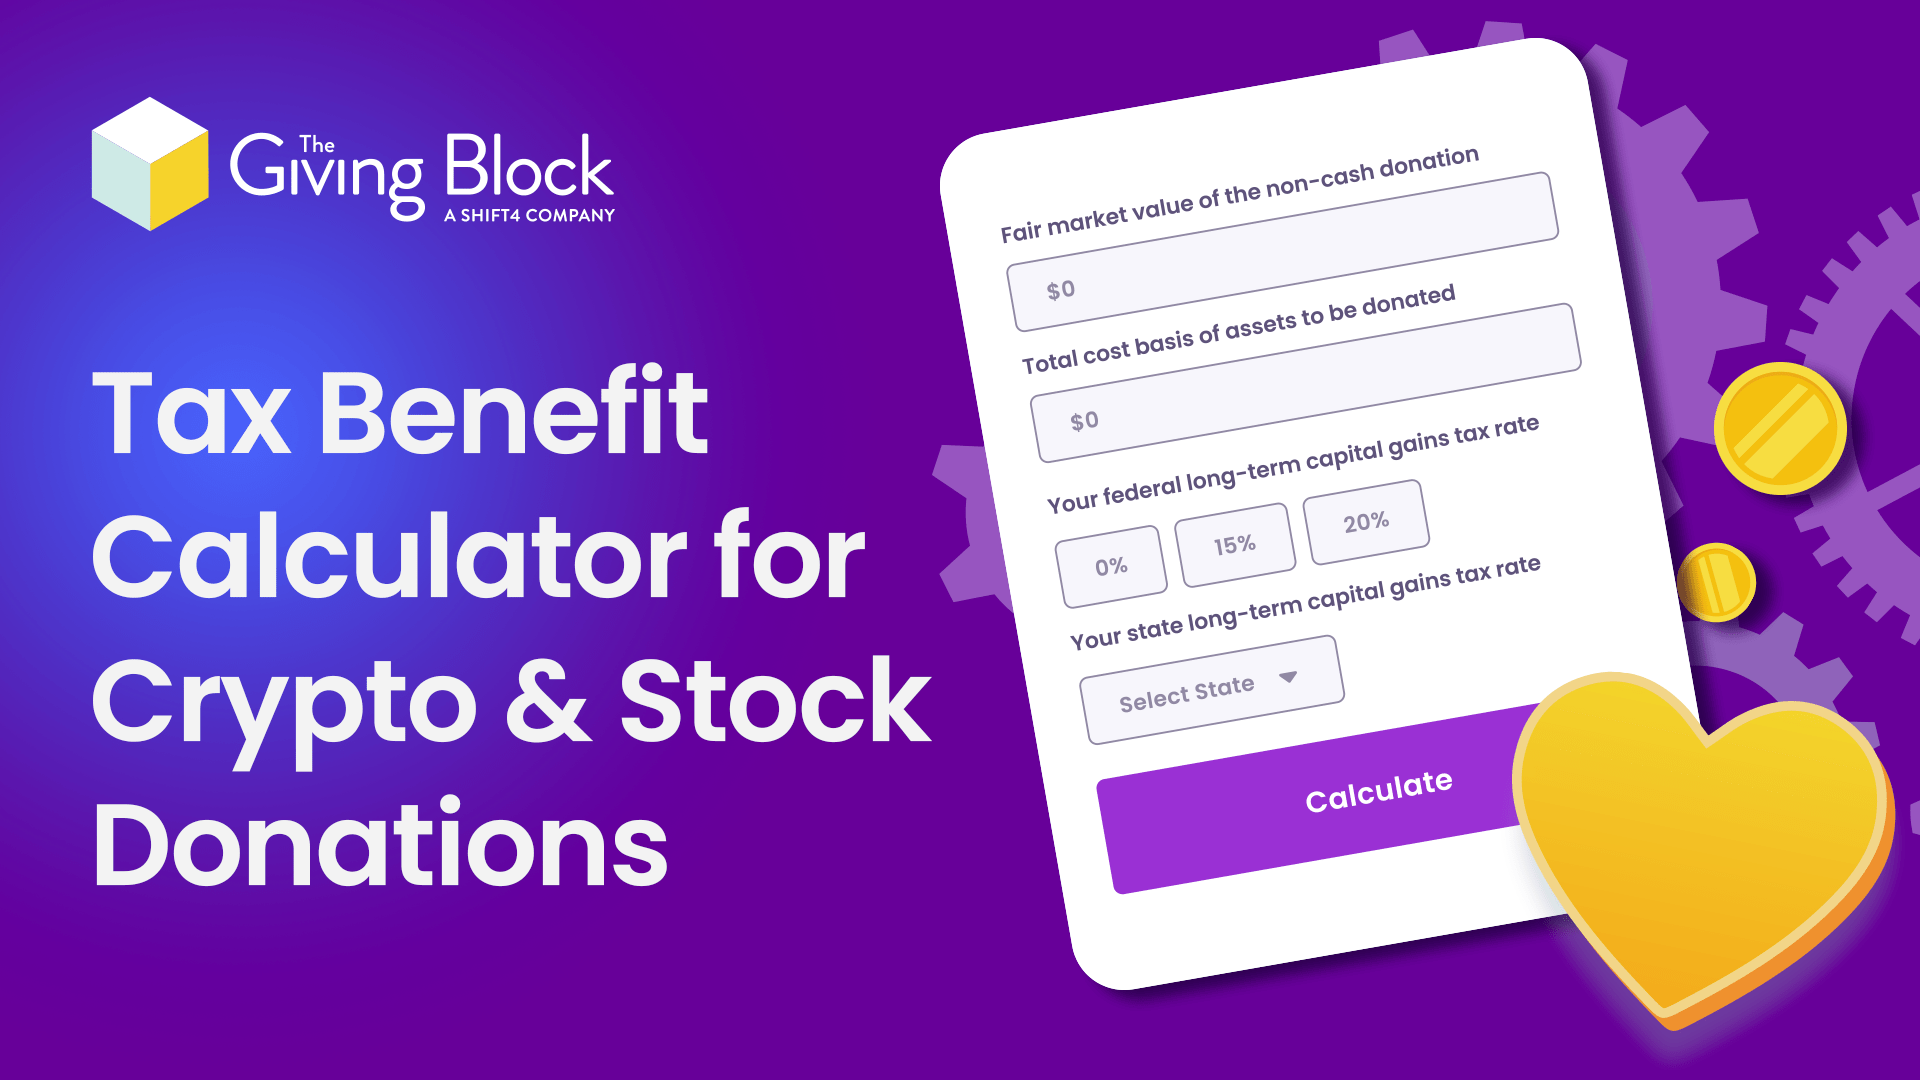Select the 15% capital gains tax rate
1920x1080 pixels.
click(1232, 543)
